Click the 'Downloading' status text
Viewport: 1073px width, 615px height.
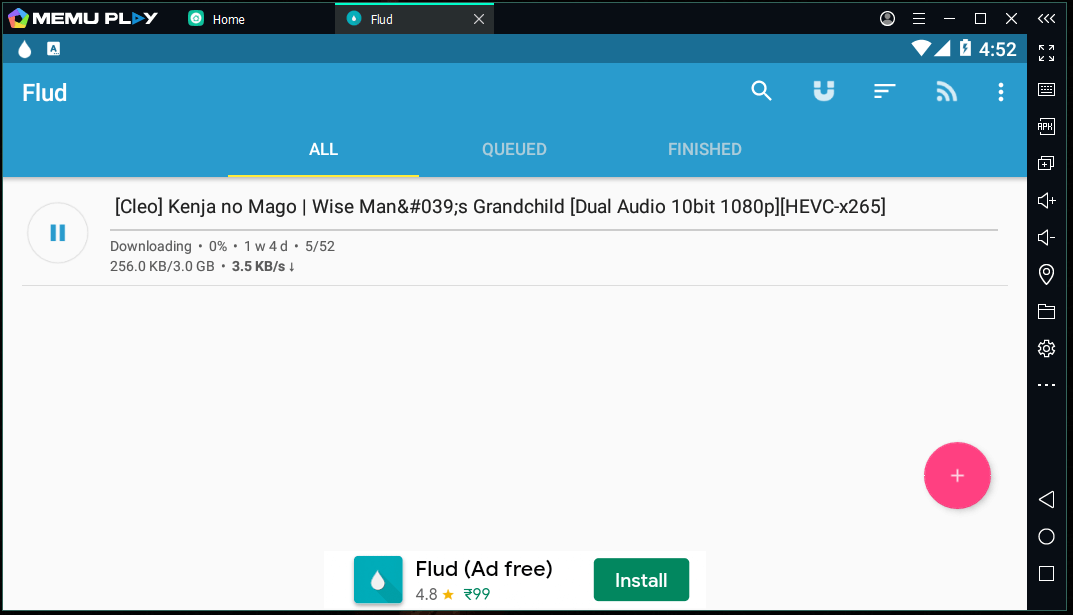[151, 246]
